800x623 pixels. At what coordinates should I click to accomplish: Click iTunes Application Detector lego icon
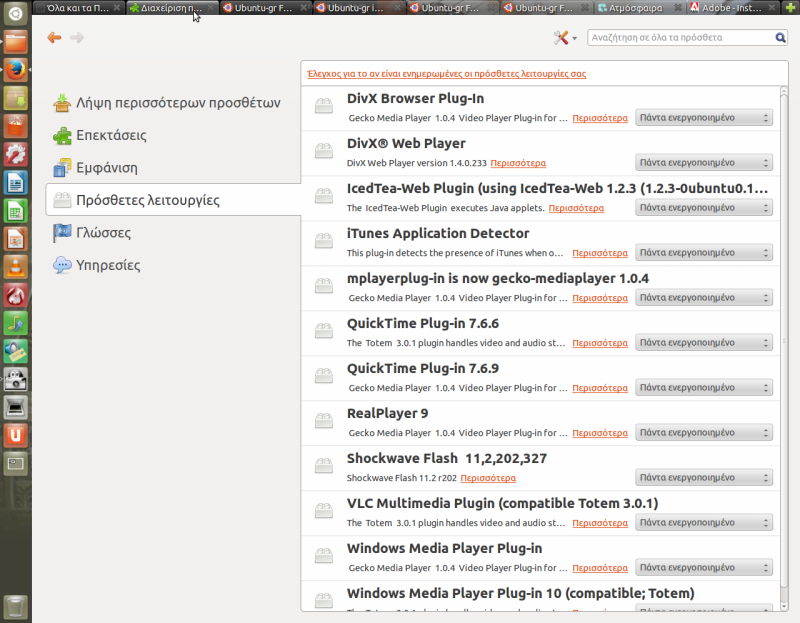[x=324, y=241]
